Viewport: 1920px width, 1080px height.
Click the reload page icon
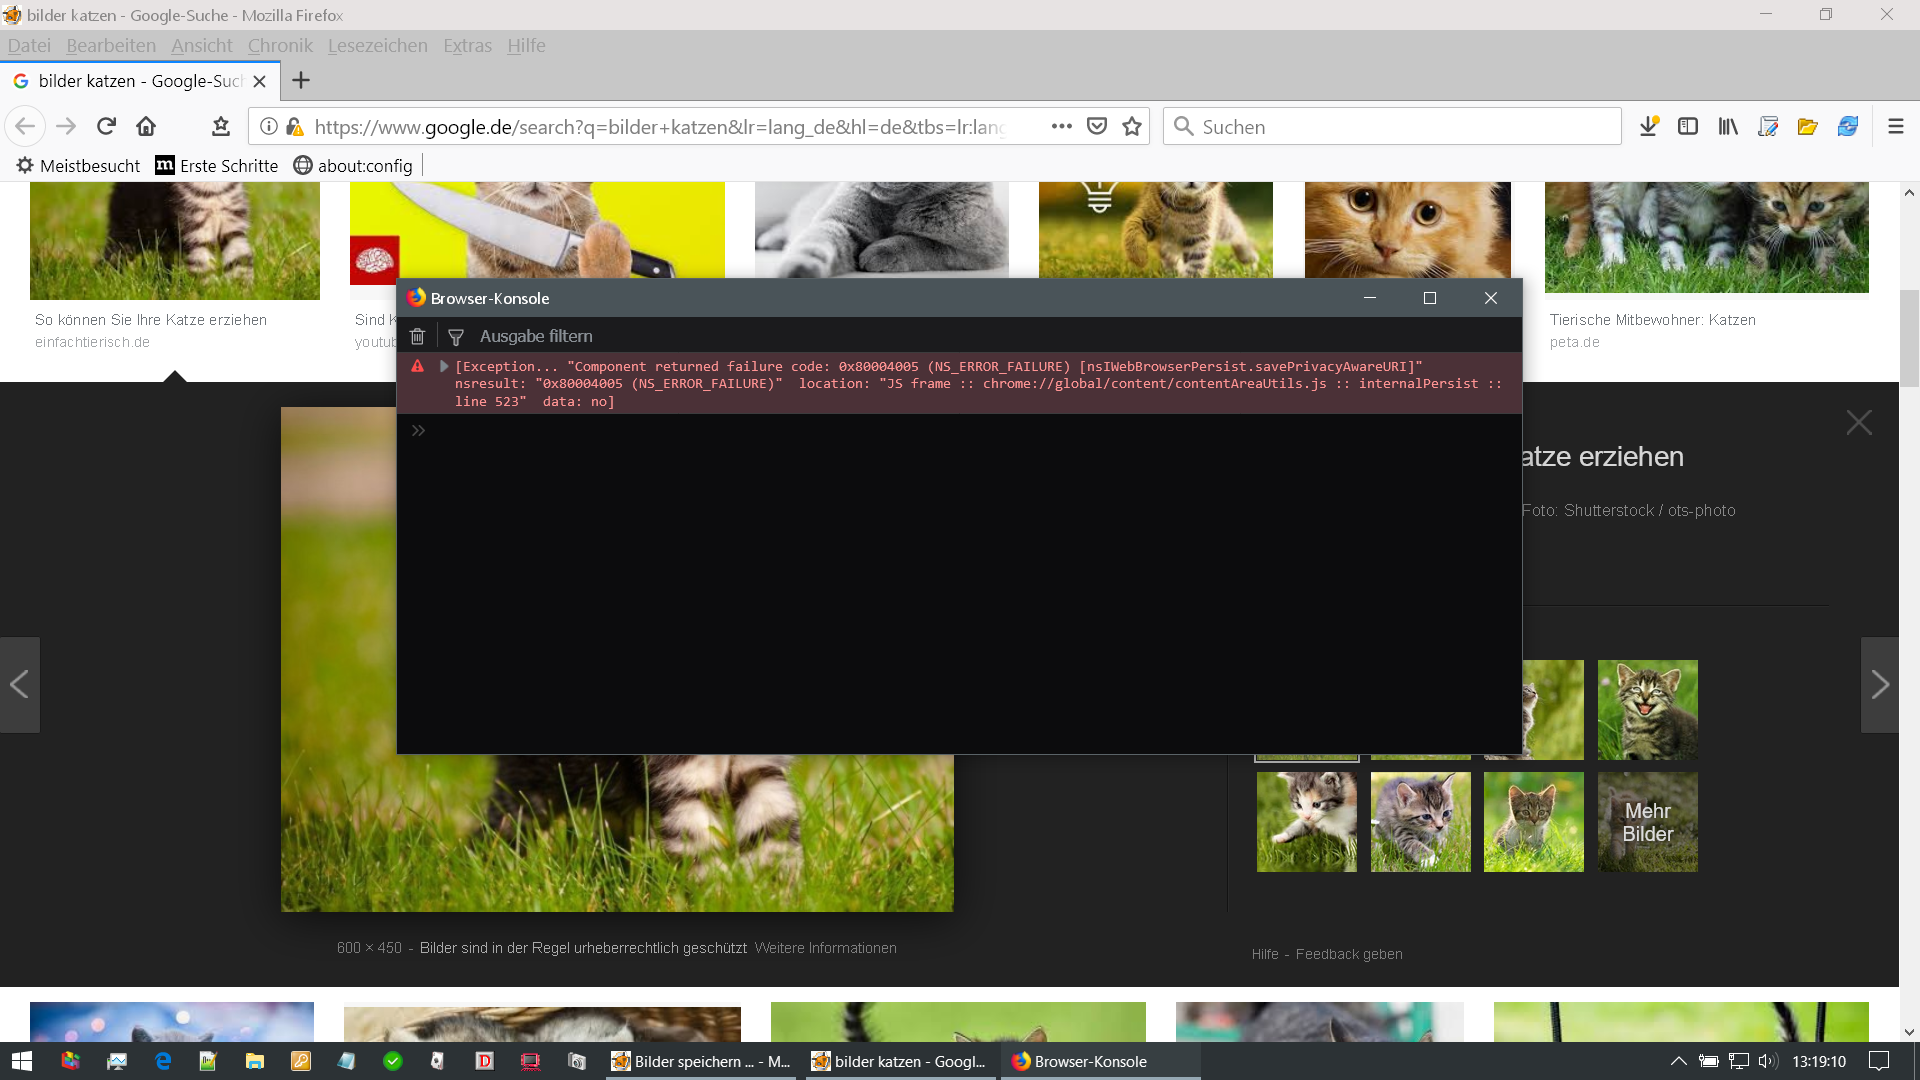click(x=106, y=127)
